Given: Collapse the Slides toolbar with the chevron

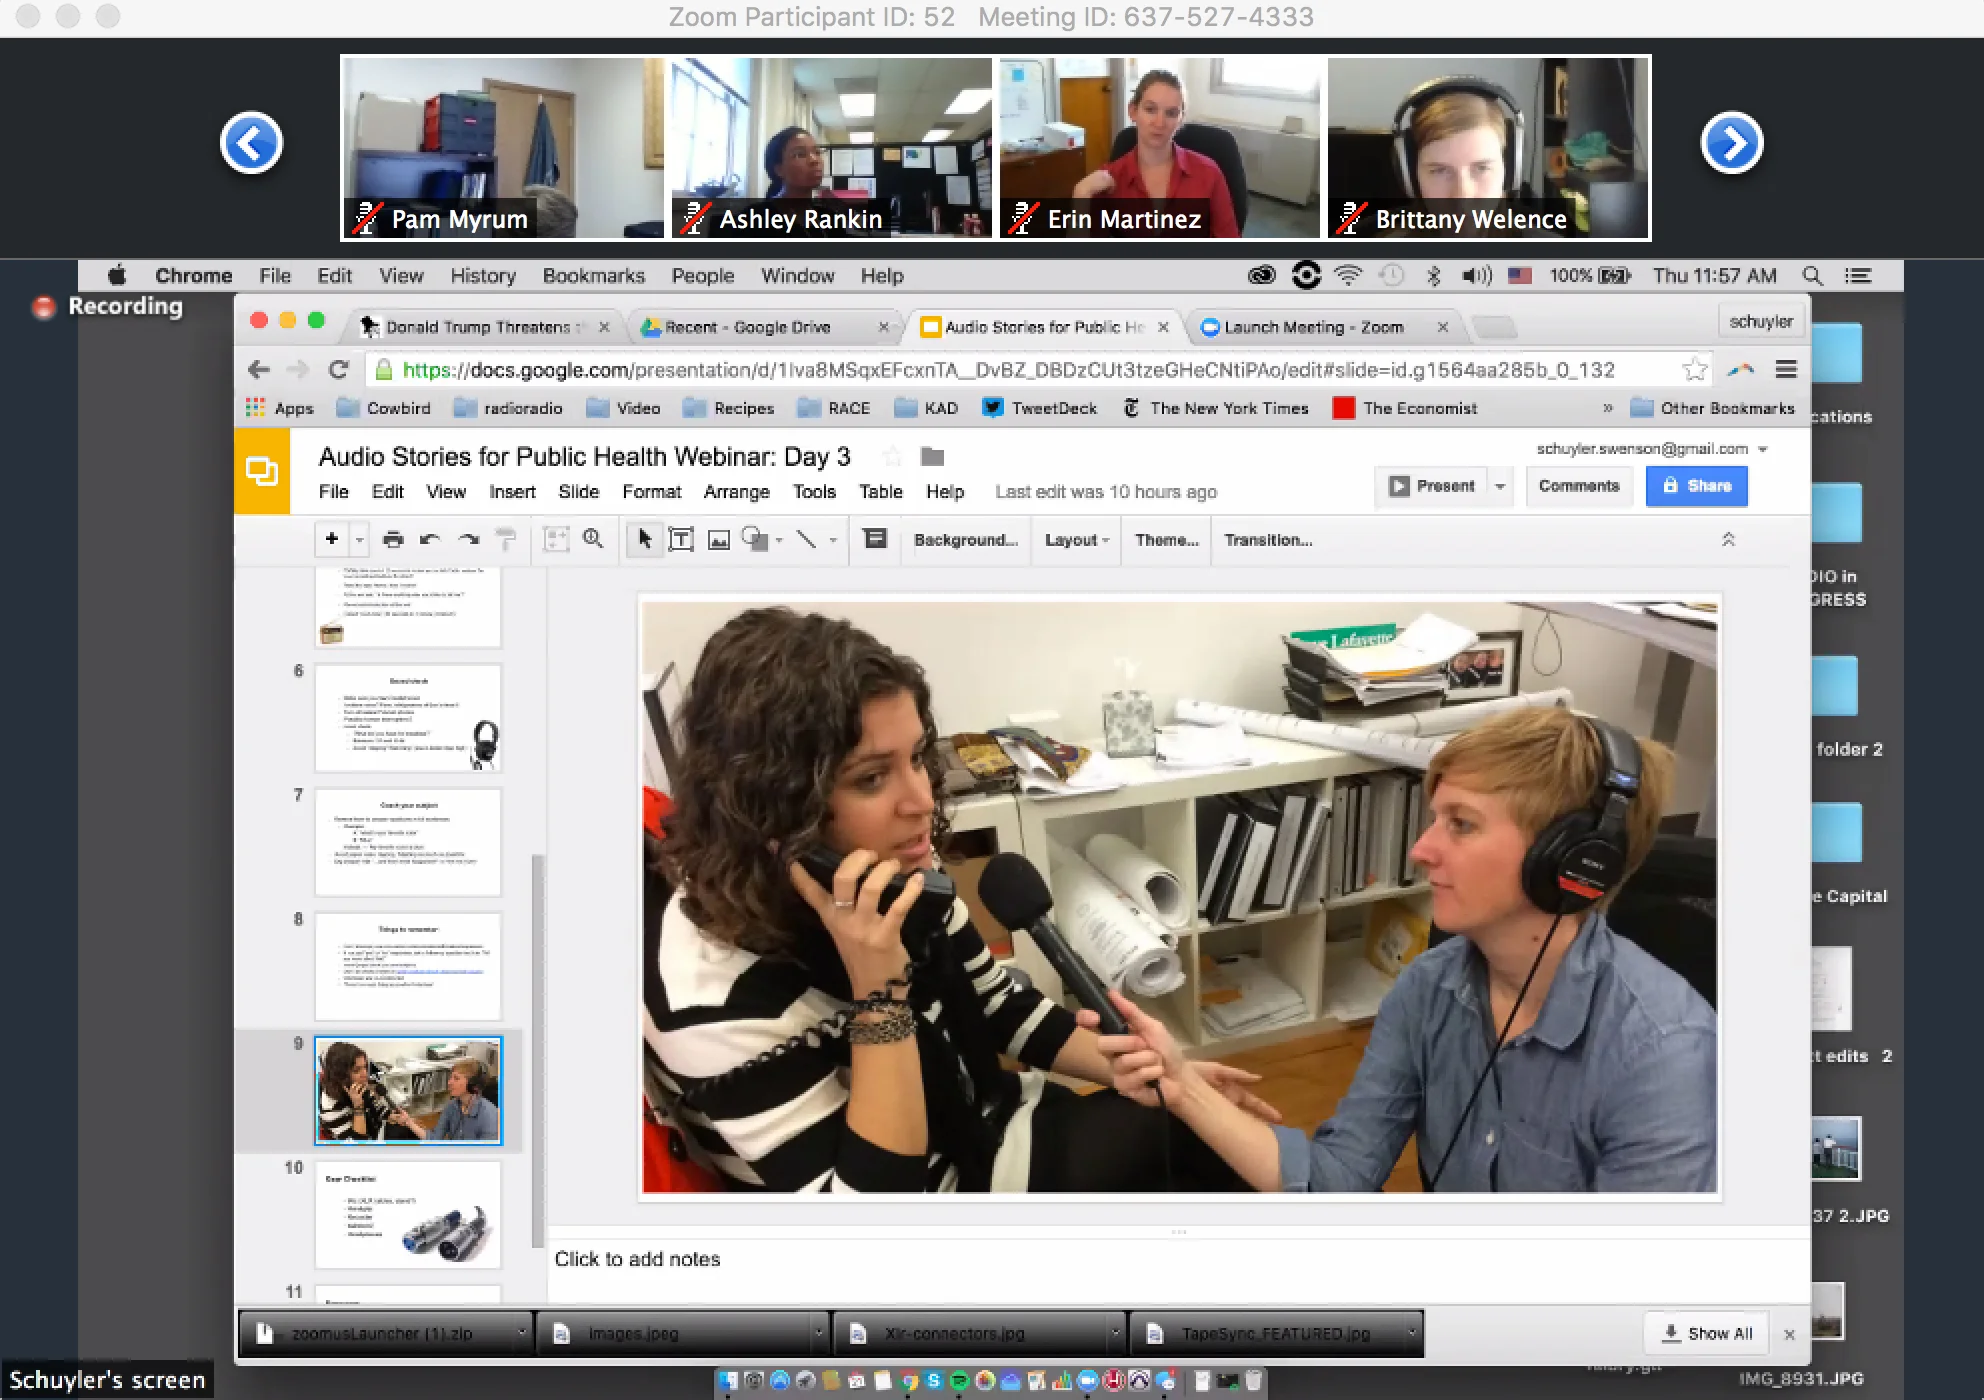Looking at the screenshot, I should [1729, 539].
